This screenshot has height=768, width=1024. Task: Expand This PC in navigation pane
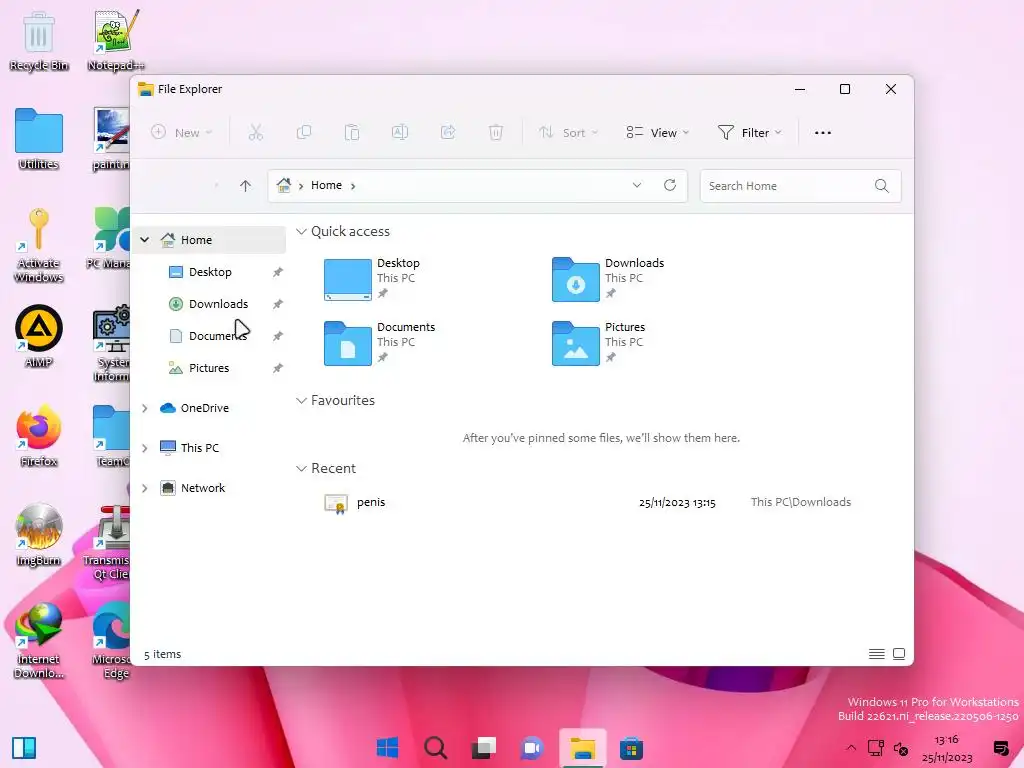[x=144, y=448]
